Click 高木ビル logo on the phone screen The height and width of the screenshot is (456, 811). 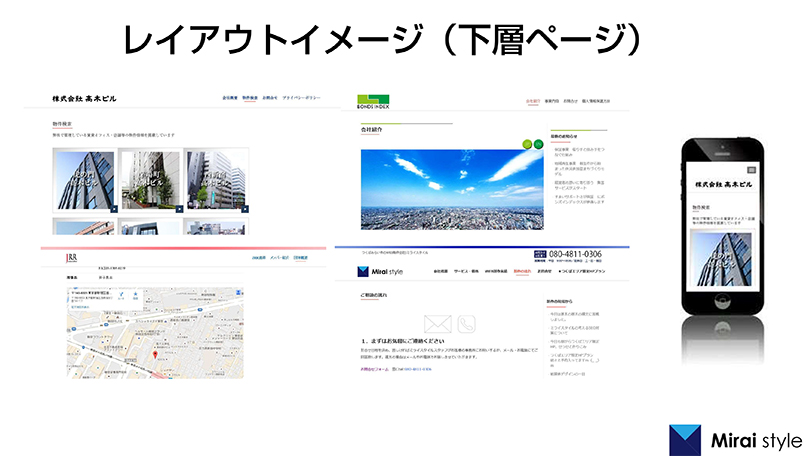723,184
